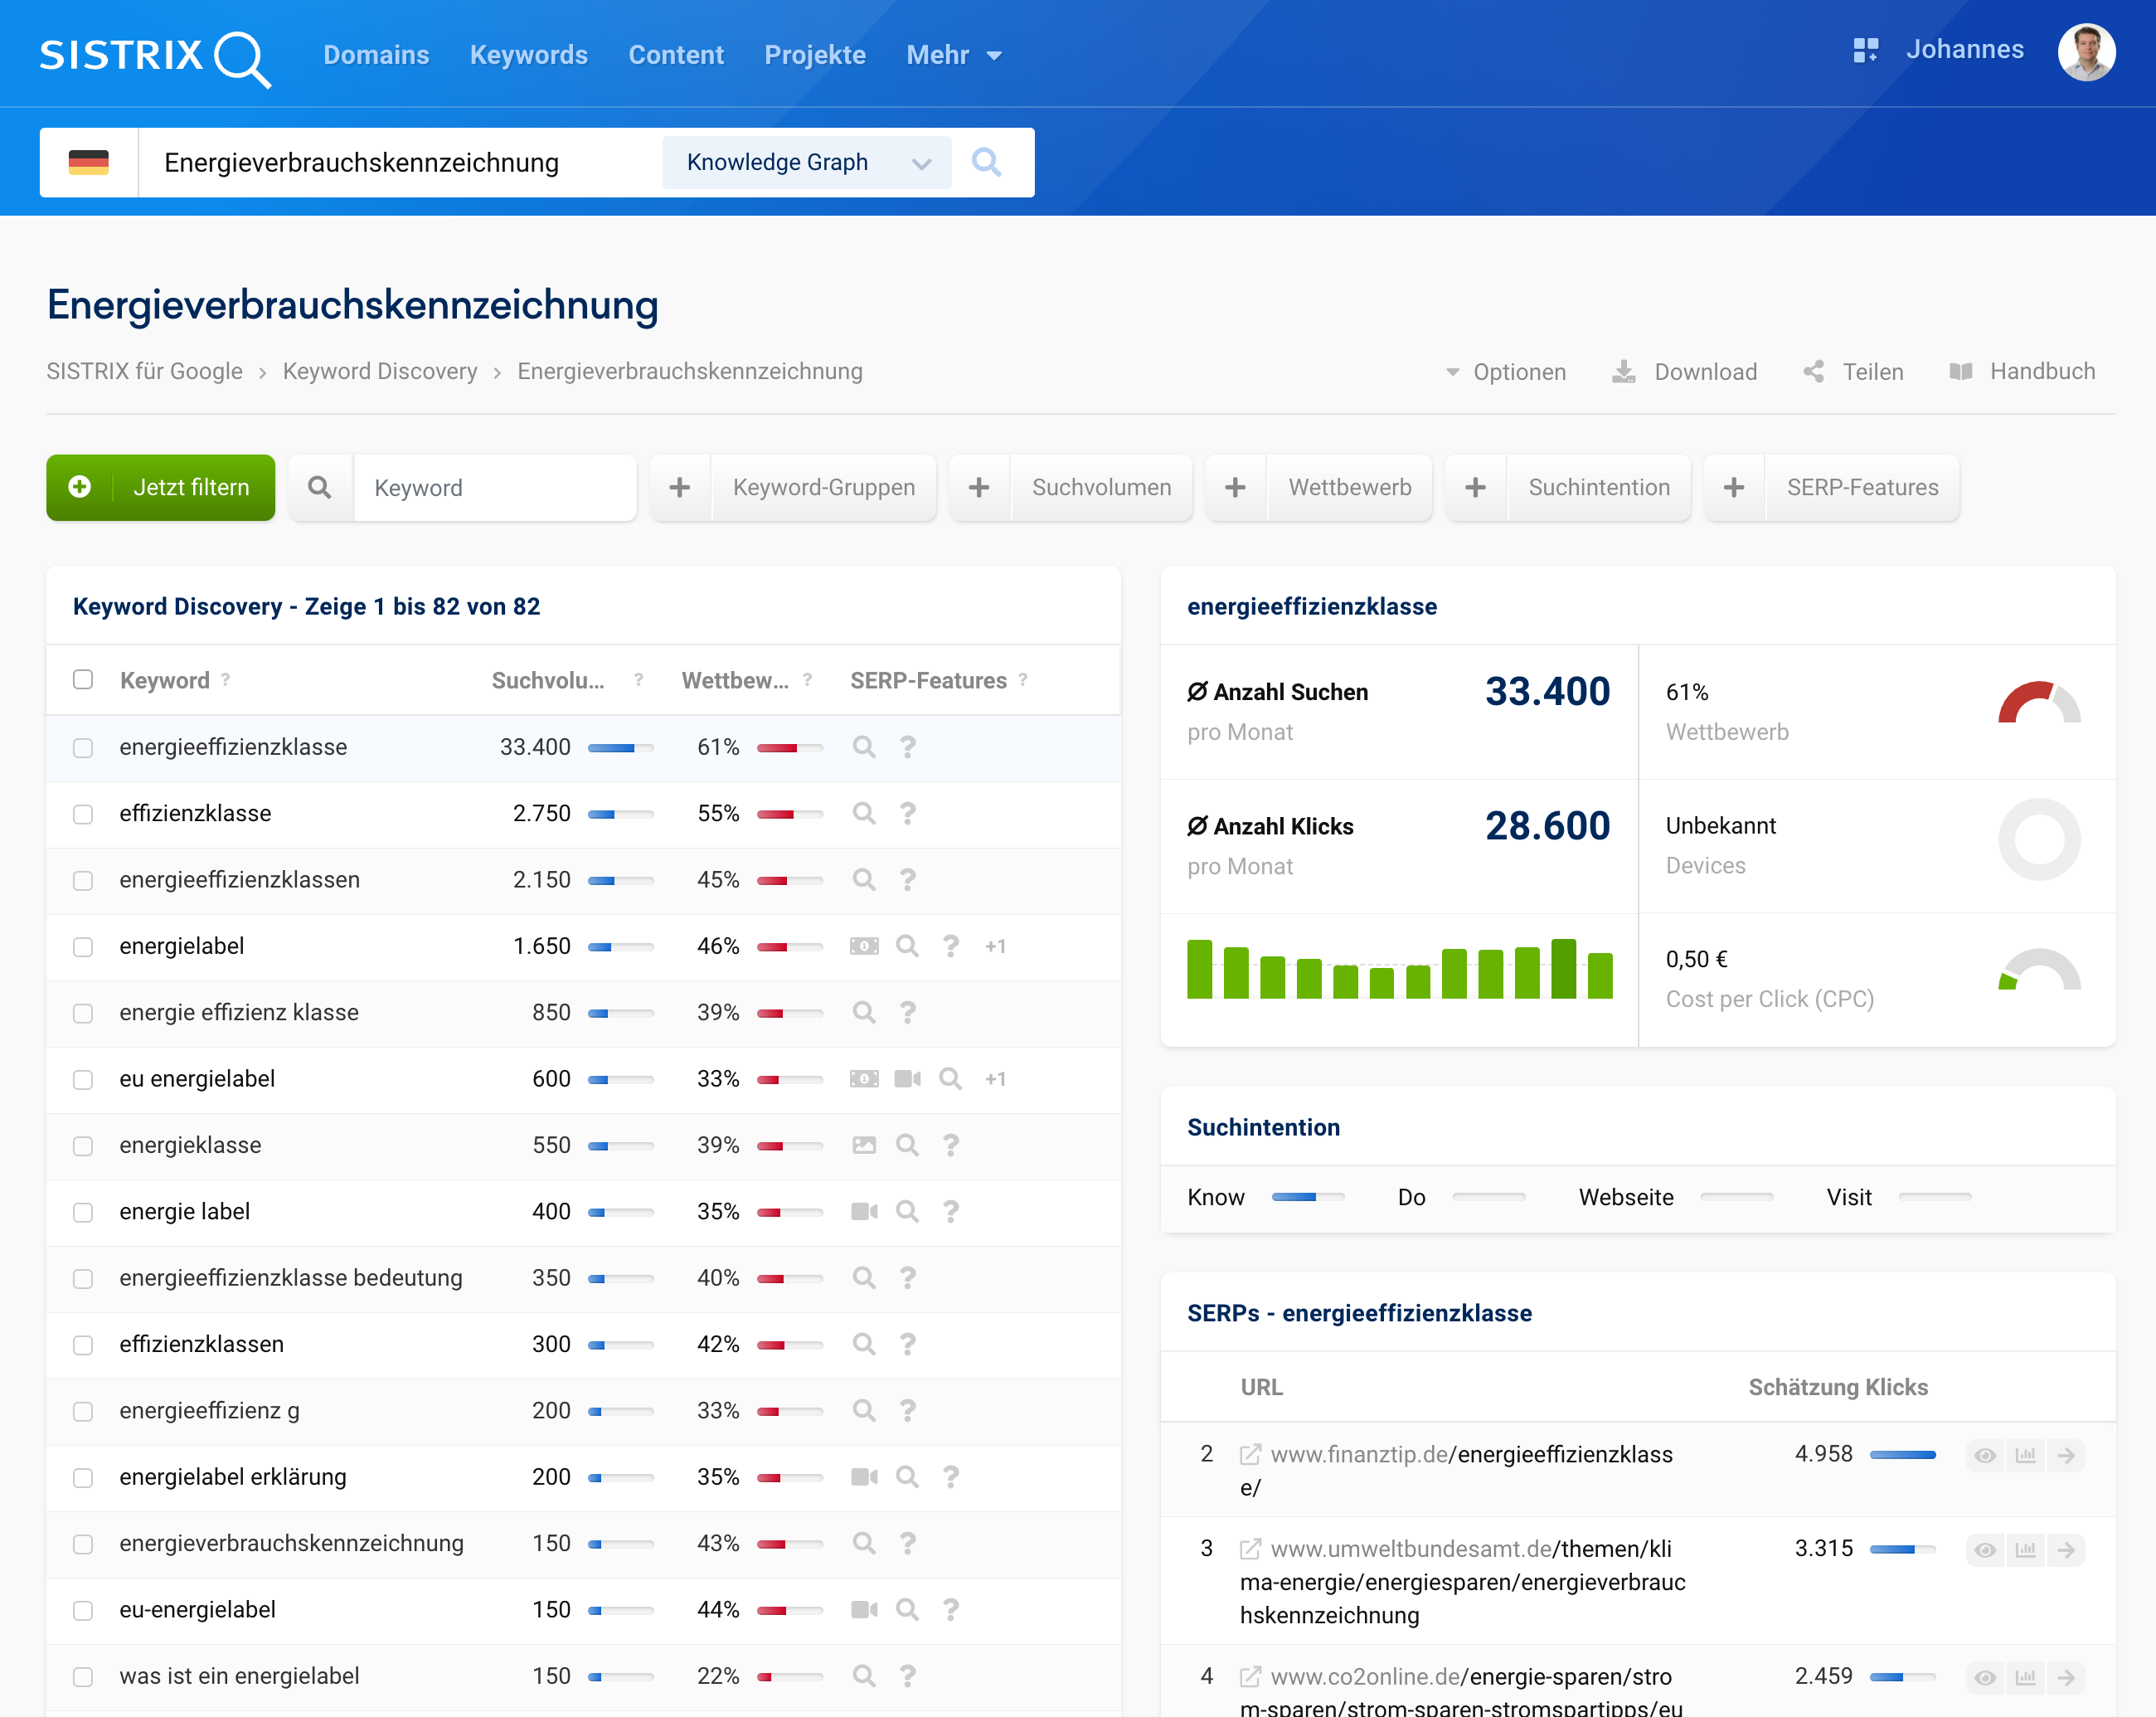Open the apps grid icon beside Johannes
This screenshot has height=1717, width=2156.
(x=1865, y=50)
